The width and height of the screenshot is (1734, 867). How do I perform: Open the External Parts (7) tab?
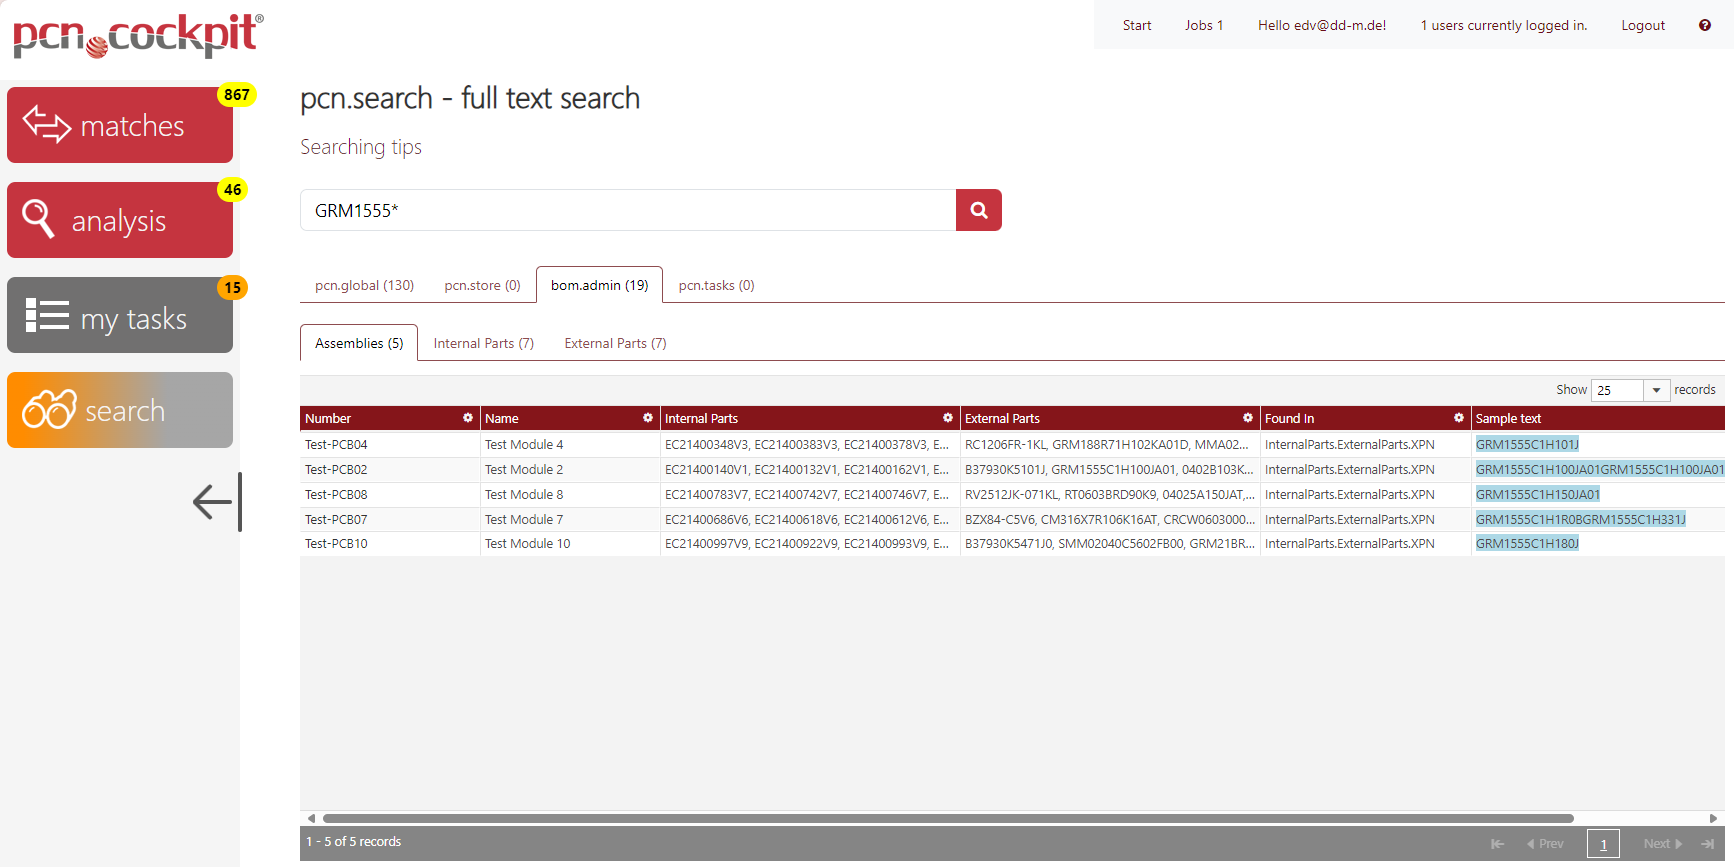click(x=615, y=343)
